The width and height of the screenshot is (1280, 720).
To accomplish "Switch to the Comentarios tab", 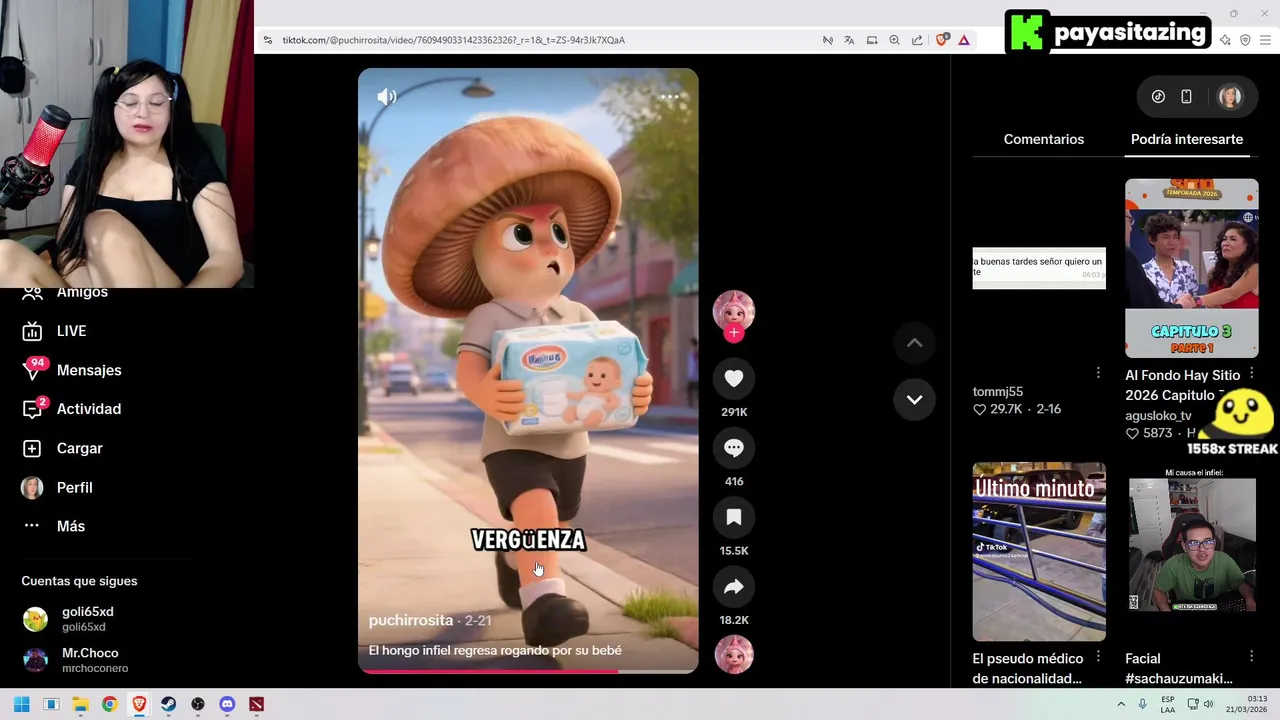I will click(1043, 139).
